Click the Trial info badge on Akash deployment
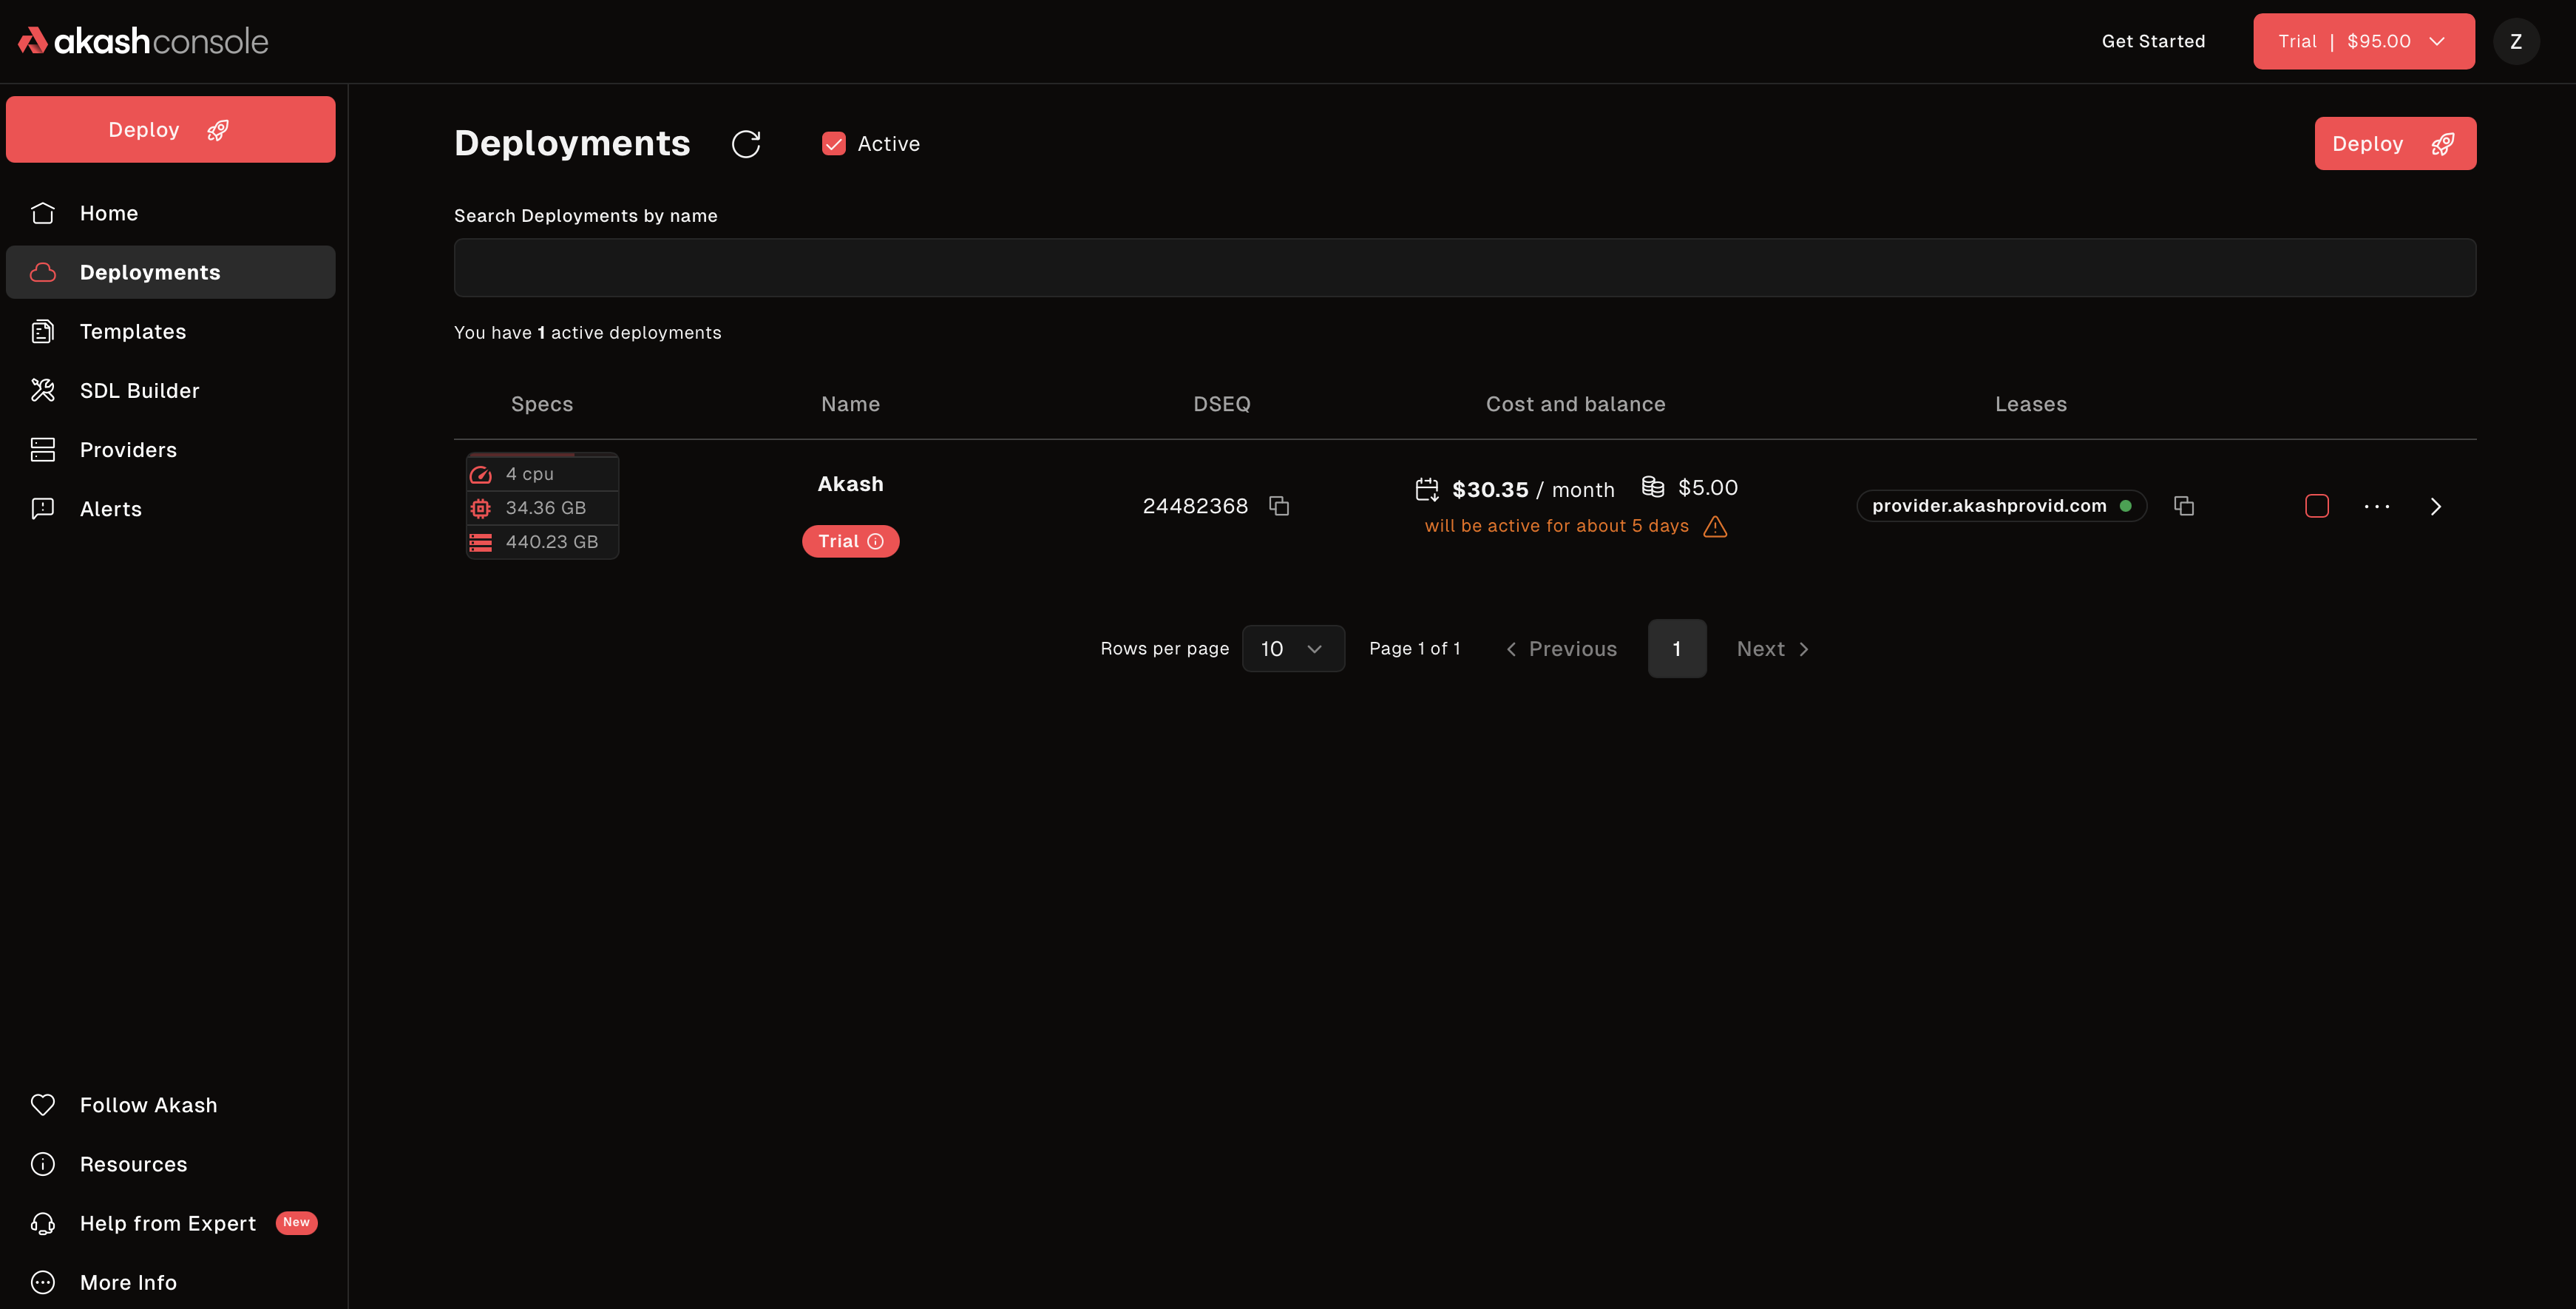This screenshot has width=2576, height=1309. click(x=877, y=541)
